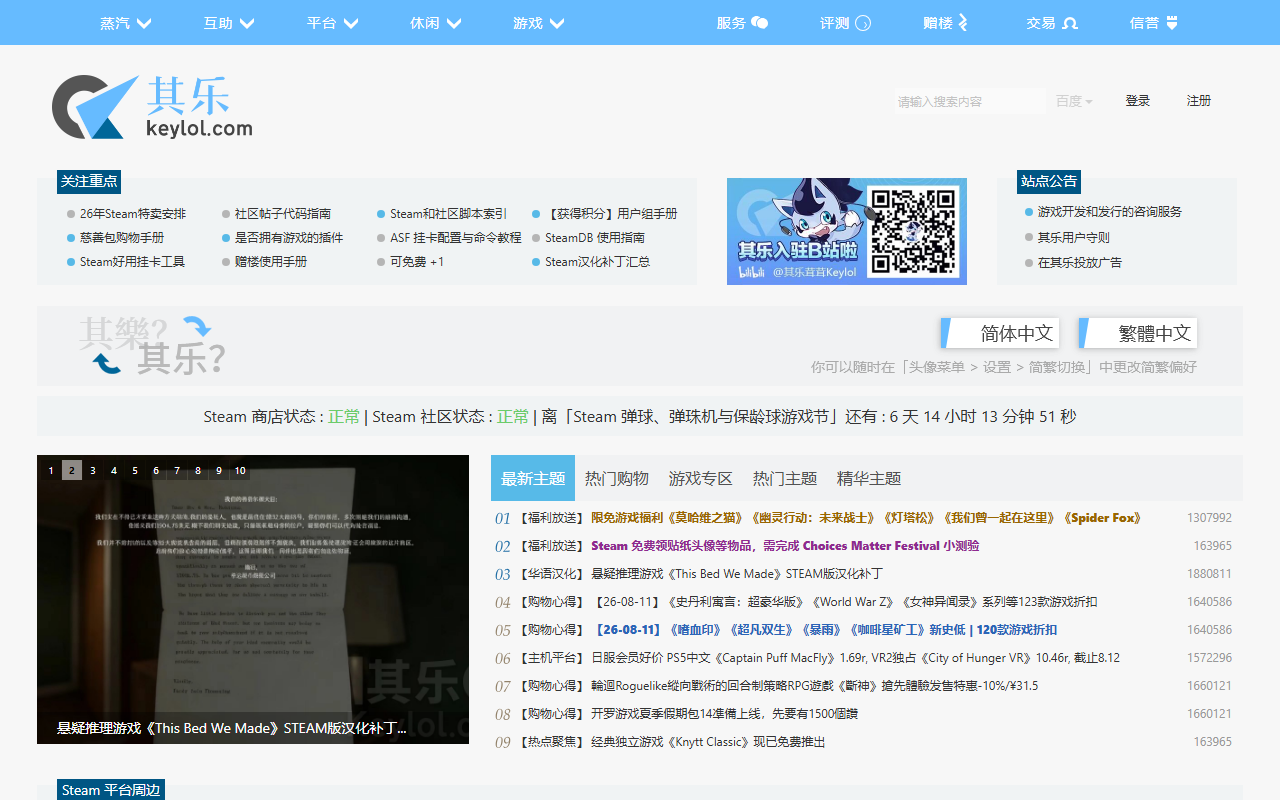
Task: Switch to the 热门主题 tab
Action: (785, 478)
